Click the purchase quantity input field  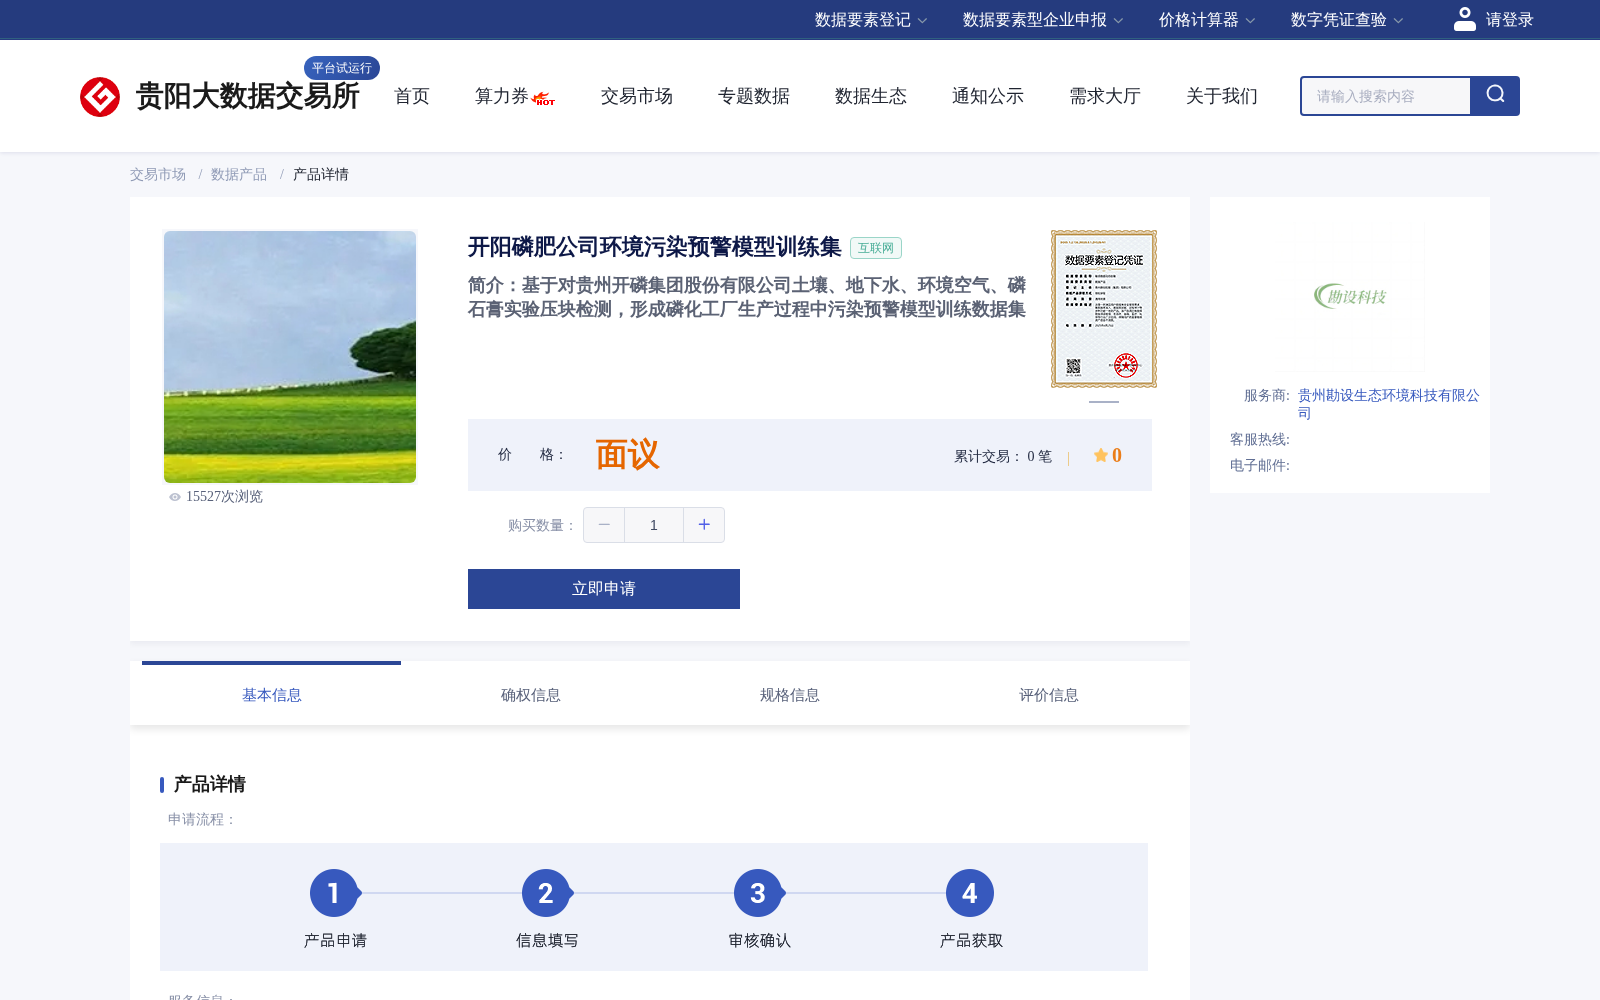pyautogui.click(x=654, y=525)
